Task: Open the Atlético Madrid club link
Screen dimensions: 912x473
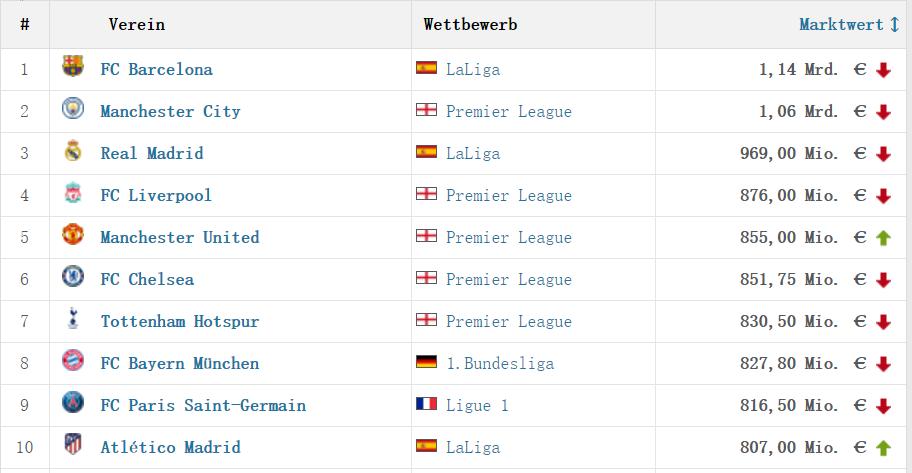Action: (170, 448)
